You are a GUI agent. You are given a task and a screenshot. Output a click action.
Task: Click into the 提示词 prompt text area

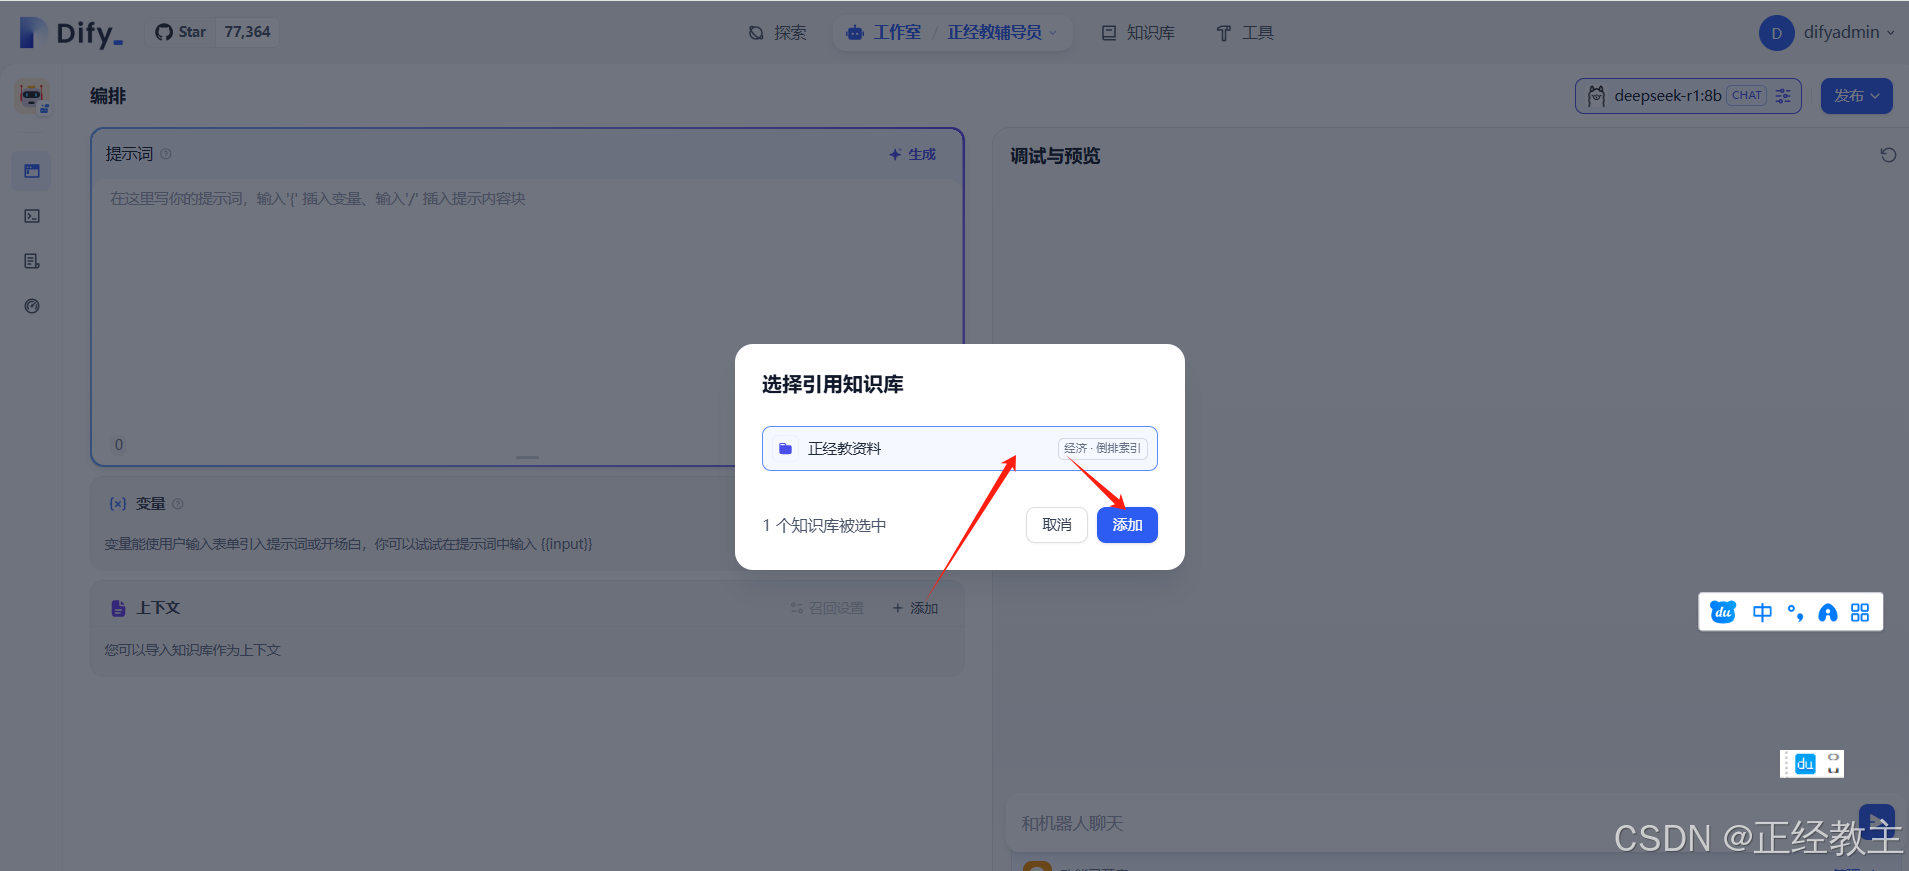[x=527, y=310]
